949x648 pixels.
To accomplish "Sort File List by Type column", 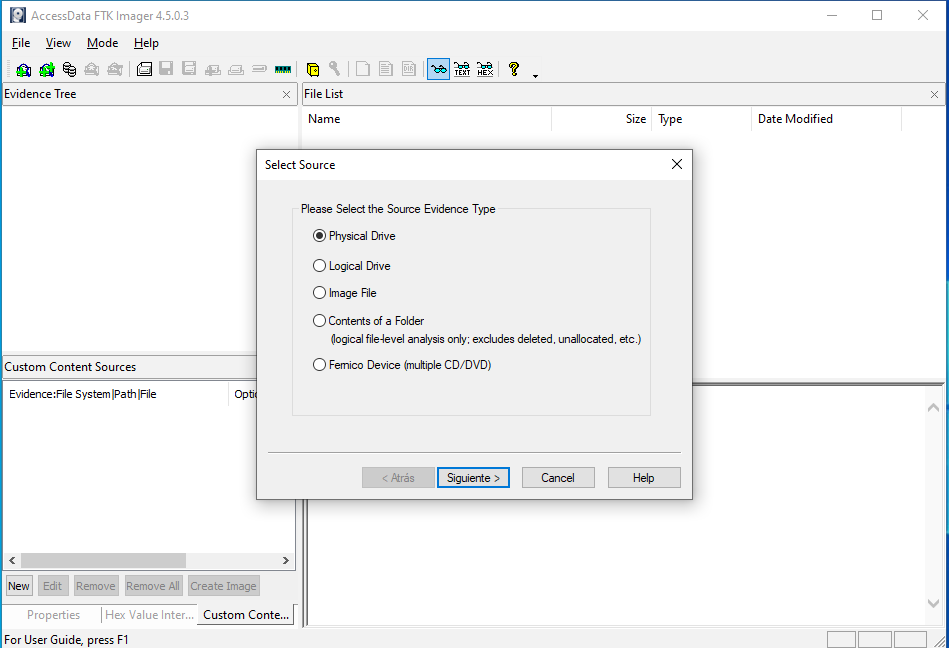I will point(701,119).
